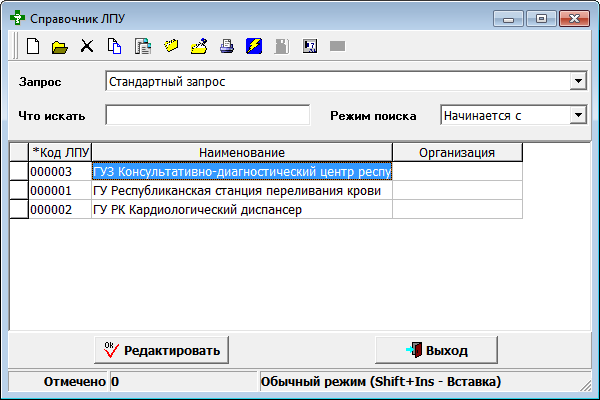
Task: Open the Режим поиска dropdown arrow
Action: coord(577,115)
